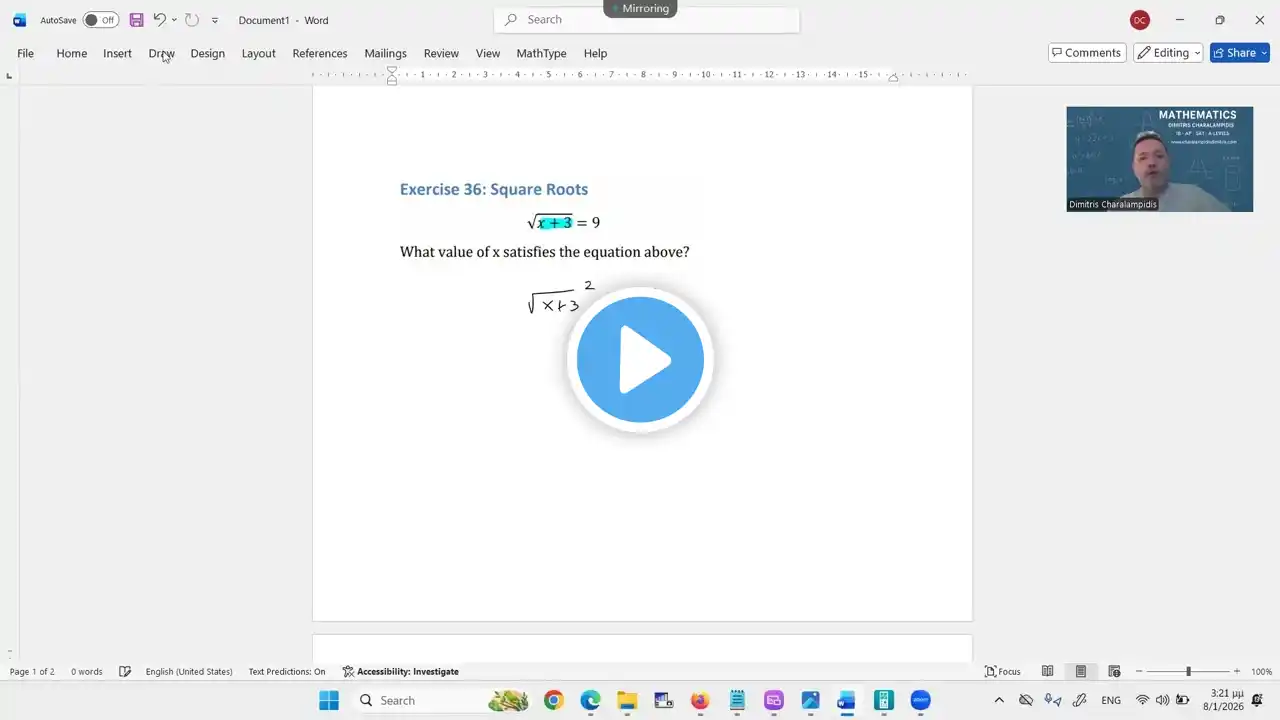Click the English (United States) language button
This screenshot has height=720, width=1280.
[x=189, y=672]
